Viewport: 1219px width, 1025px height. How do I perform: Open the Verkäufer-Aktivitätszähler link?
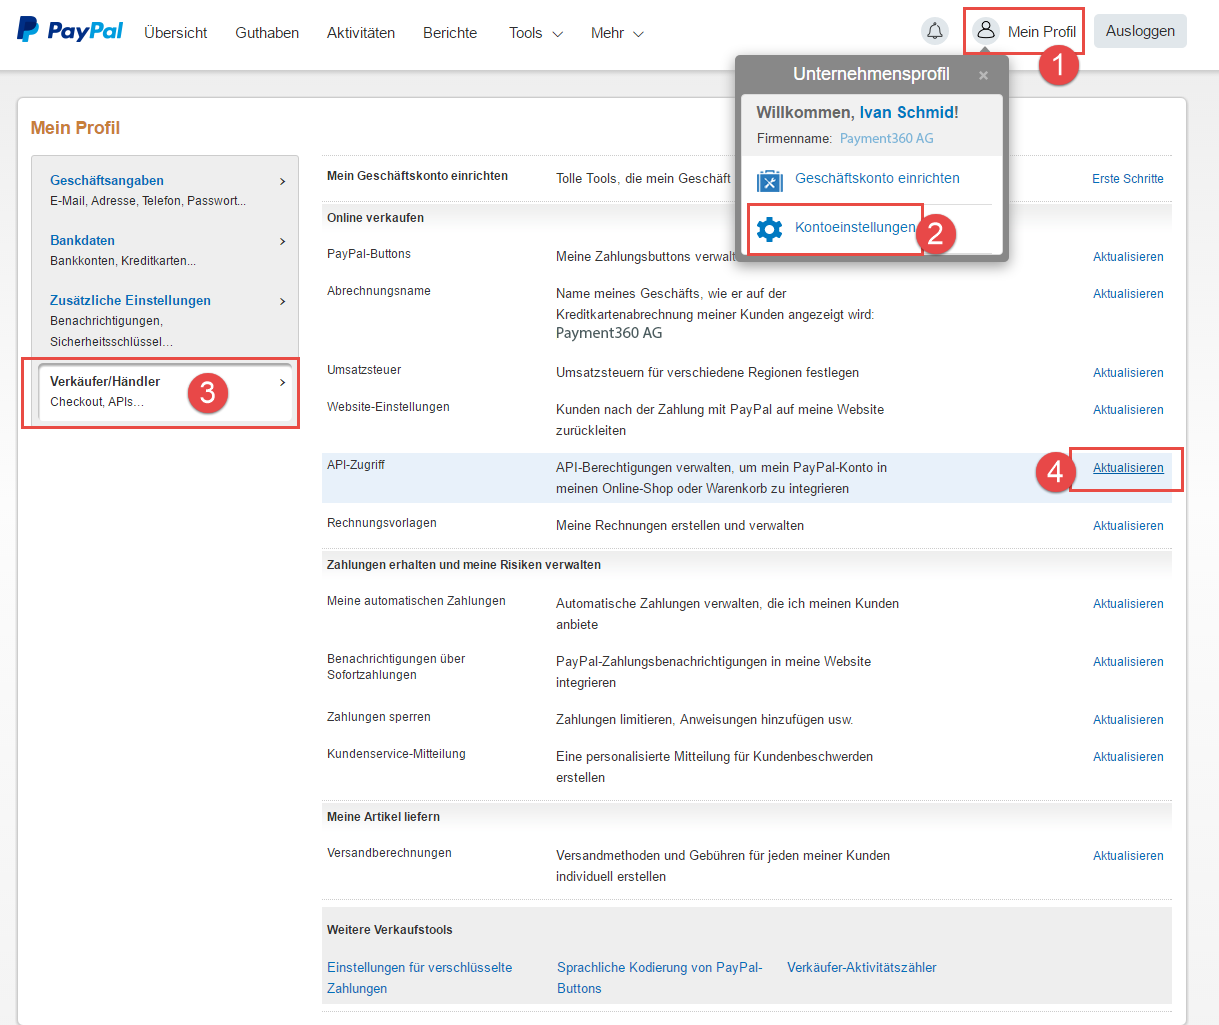[x=861, y=967]
